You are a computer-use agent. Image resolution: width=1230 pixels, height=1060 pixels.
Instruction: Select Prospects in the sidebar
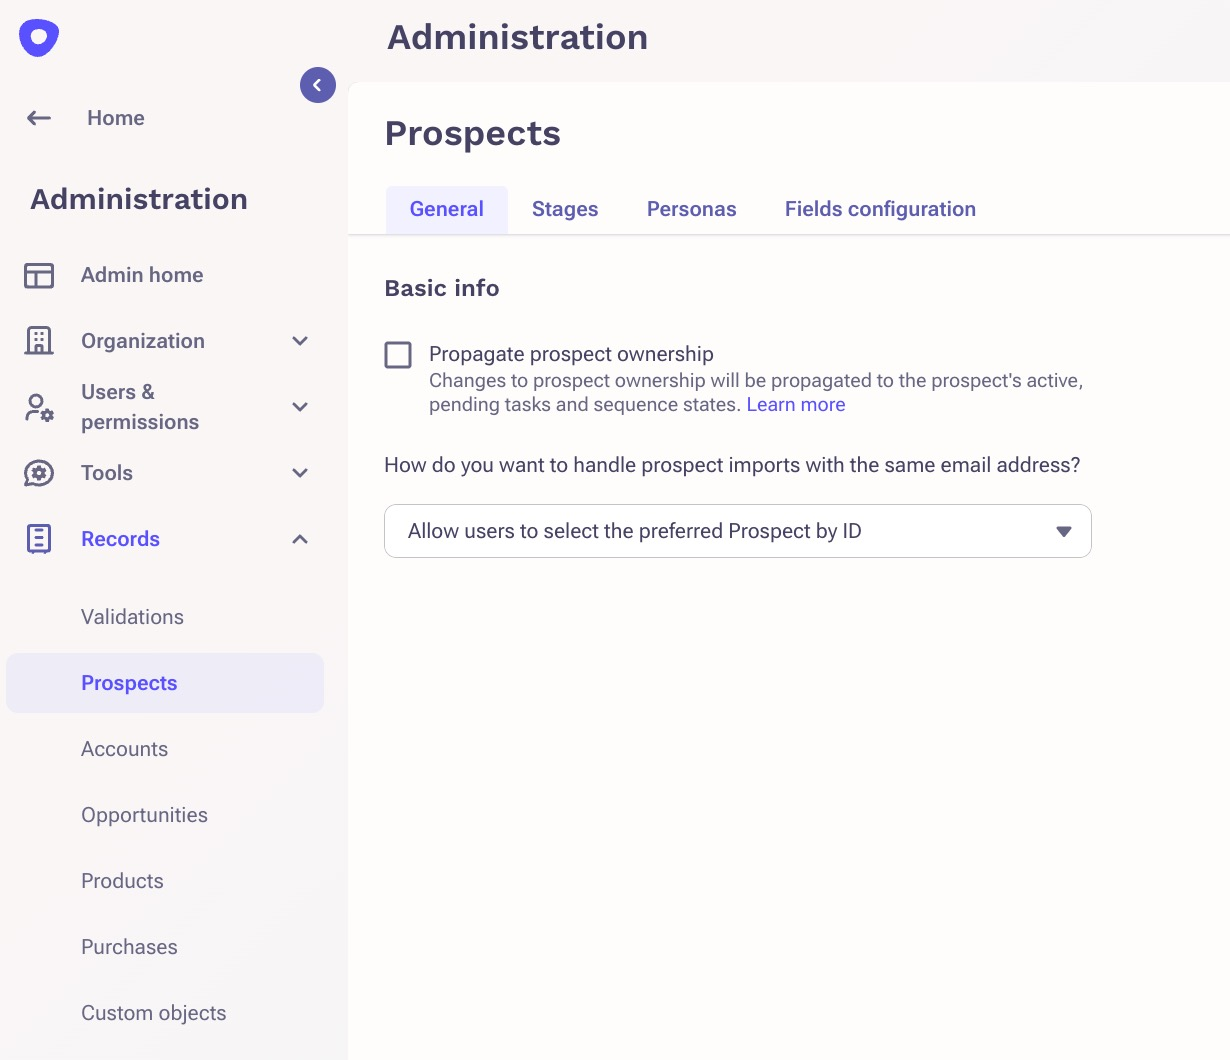click(165, 683)
